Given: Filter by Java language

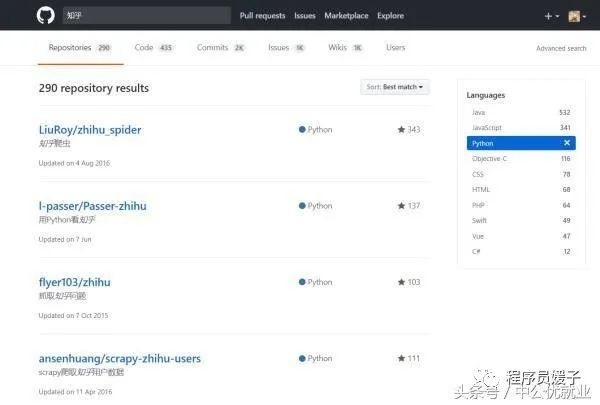Looking at the screenshot, I should point(521,112).
